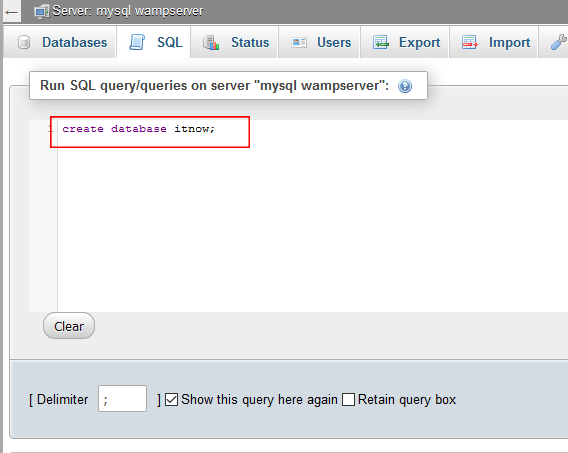Open the Import tab
Image resolution: width=568 pixels, height=453 pixels.
point(493,42)
